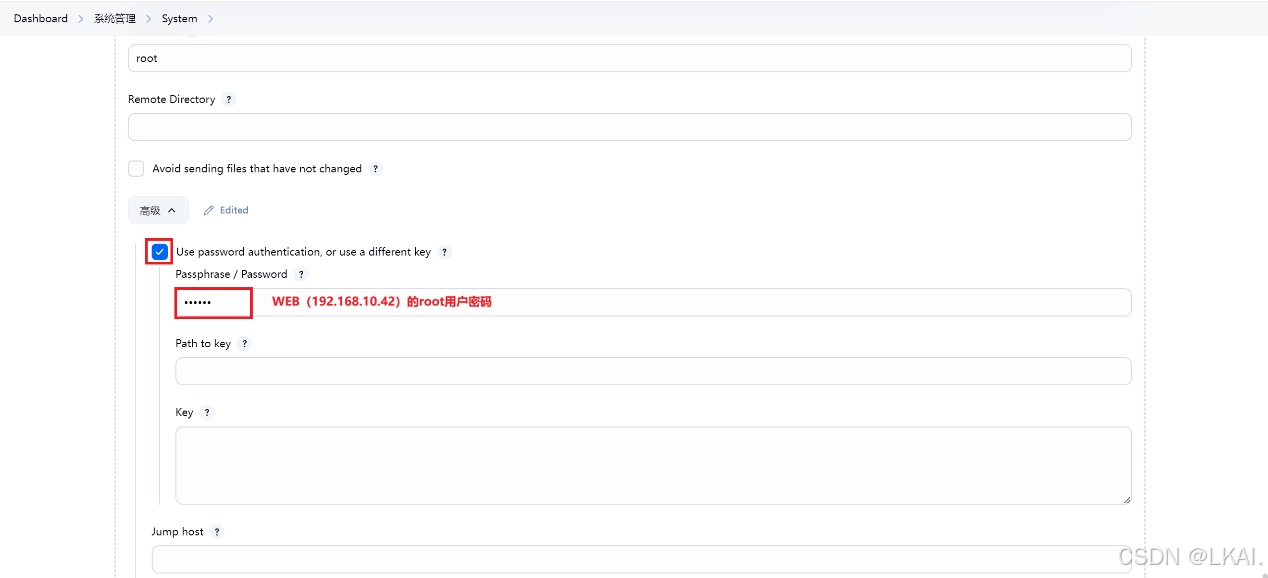This screenshot has height=578, width=1268.
Task: Click the Remote Directory input field
Action: pos(630,127)
